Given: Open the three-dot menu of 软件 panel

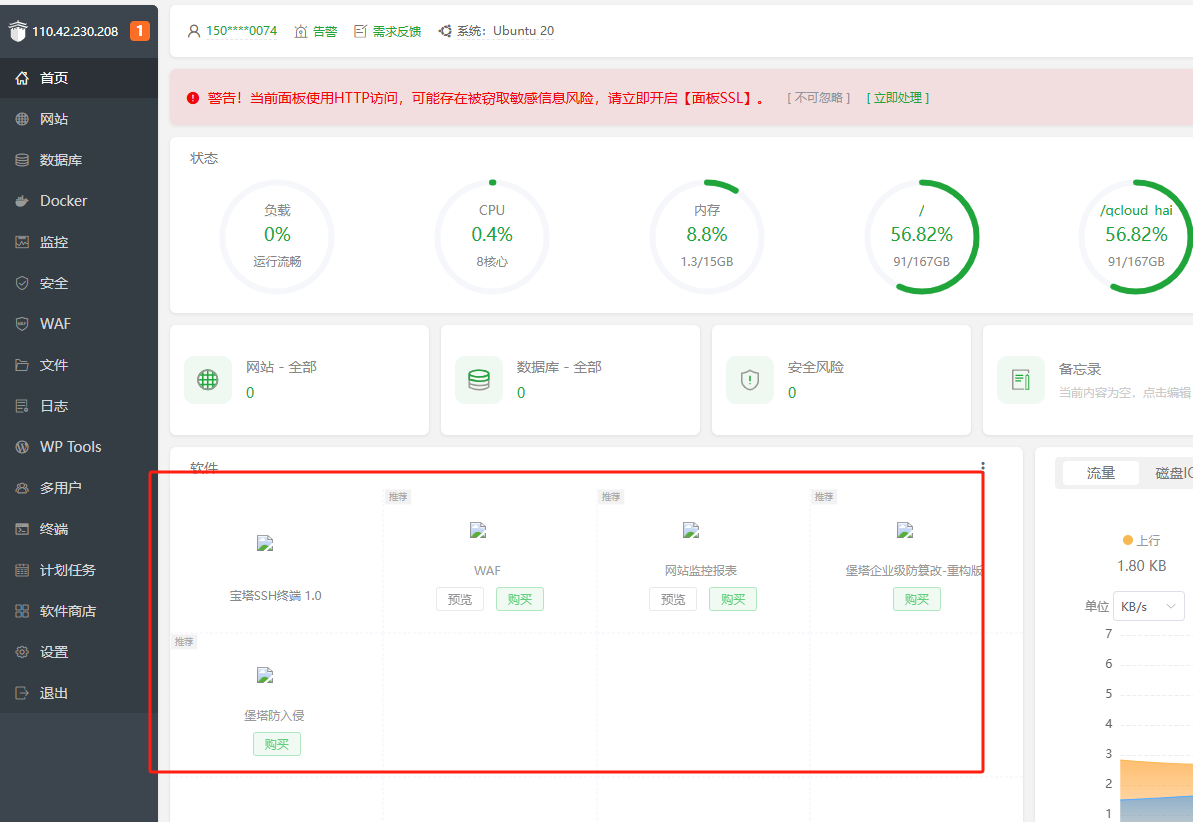Looking at the screenshot, I should [x=983, y=467].
